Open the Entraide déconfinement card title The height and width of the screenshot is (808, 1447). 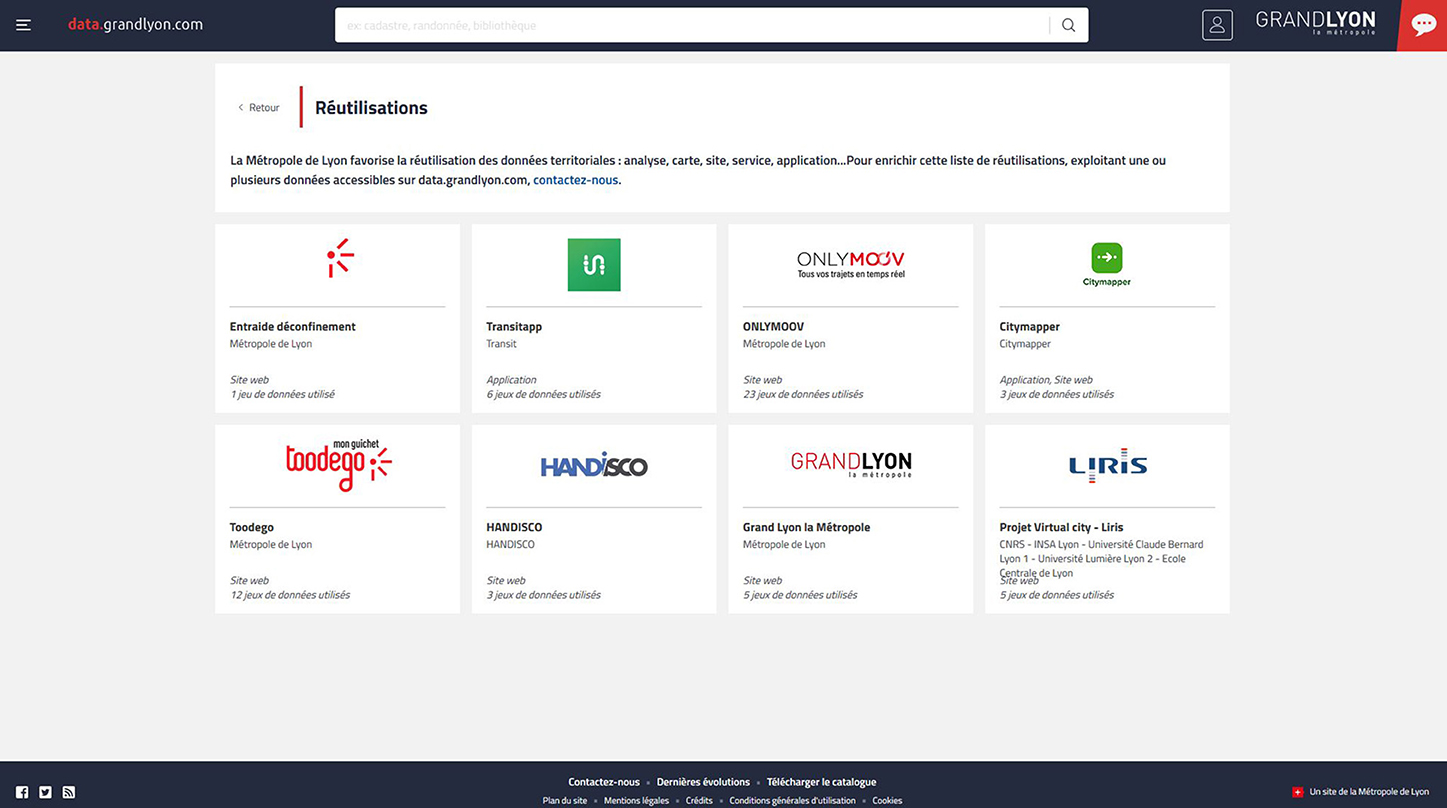292,326
